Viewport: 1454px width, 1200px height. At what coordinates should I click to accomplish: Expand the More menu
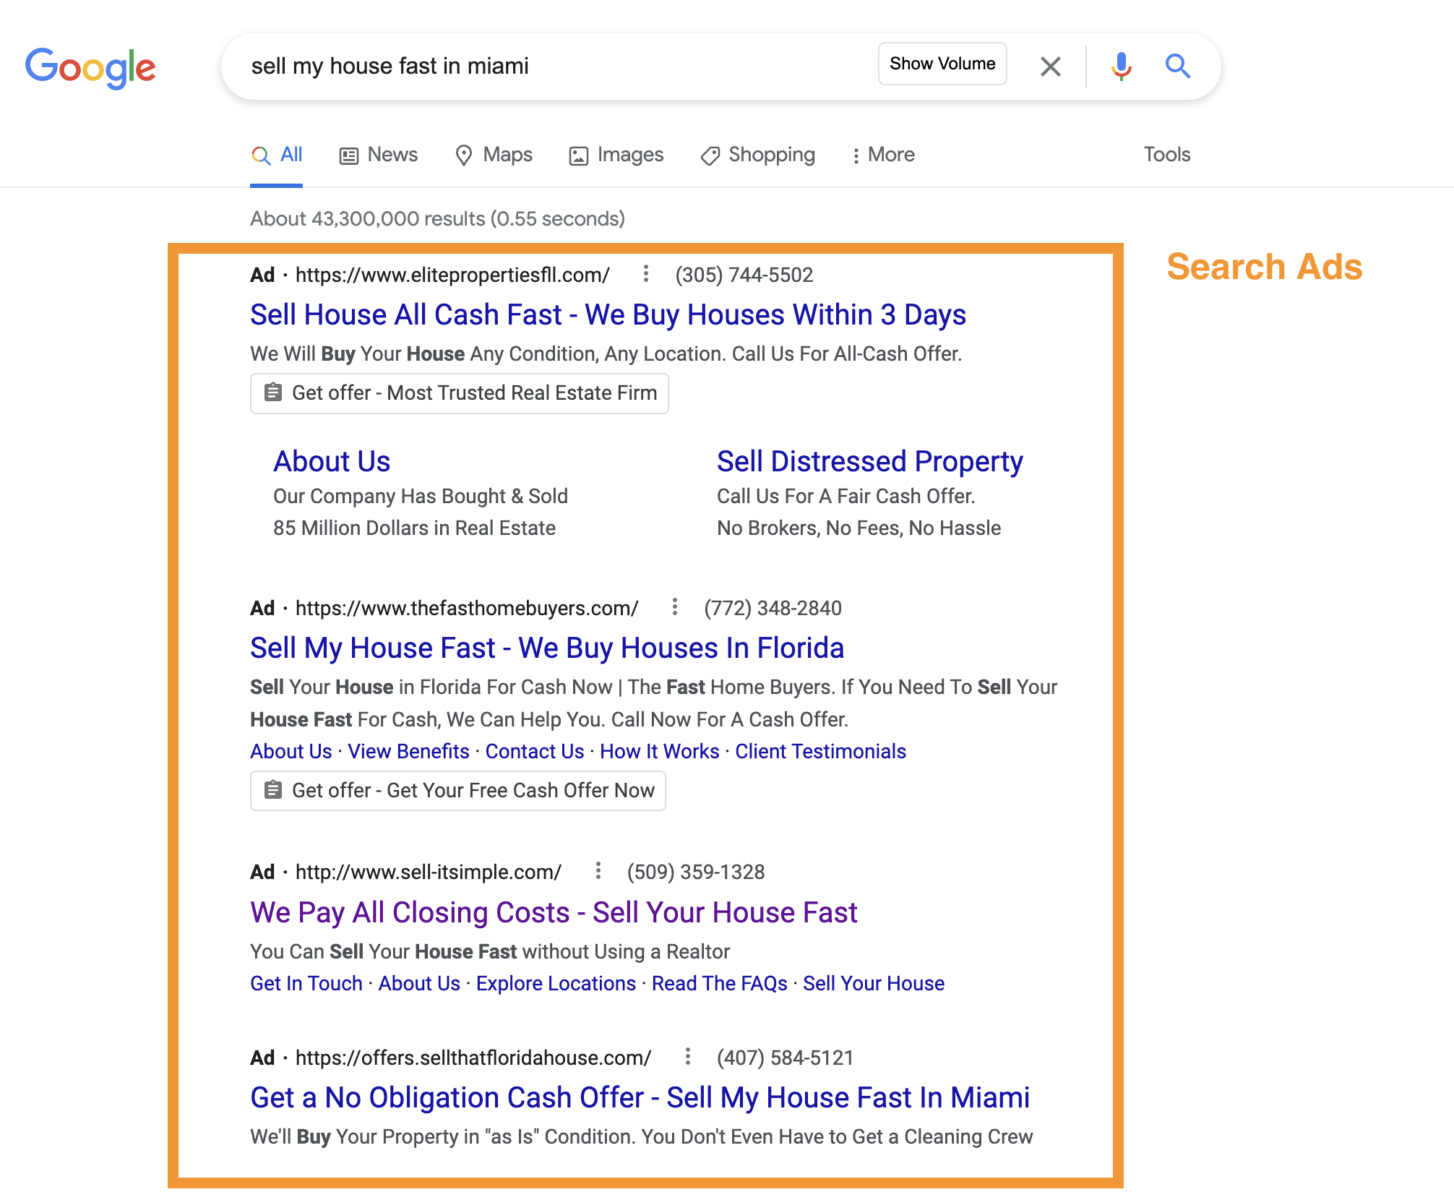tap(883, 155)
